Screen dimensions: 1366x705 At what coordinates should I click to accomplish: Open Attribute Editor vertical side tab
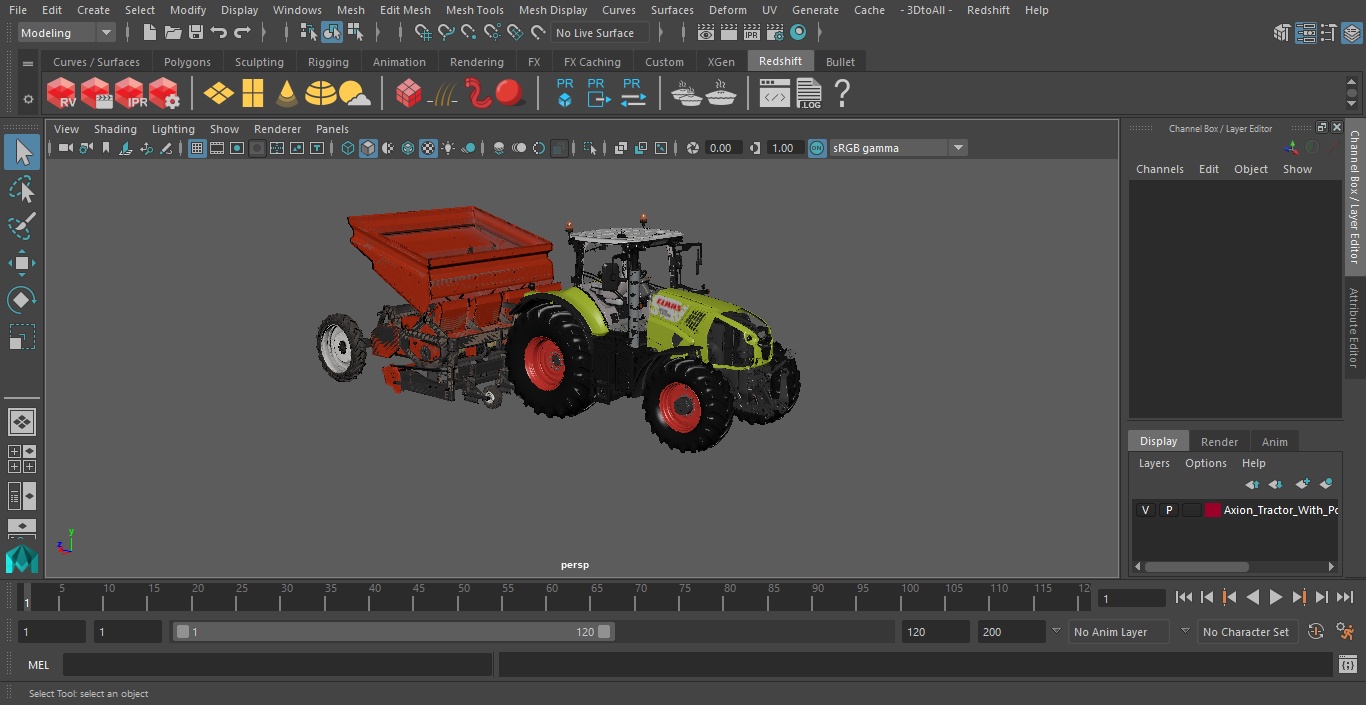pos(1354,327)
